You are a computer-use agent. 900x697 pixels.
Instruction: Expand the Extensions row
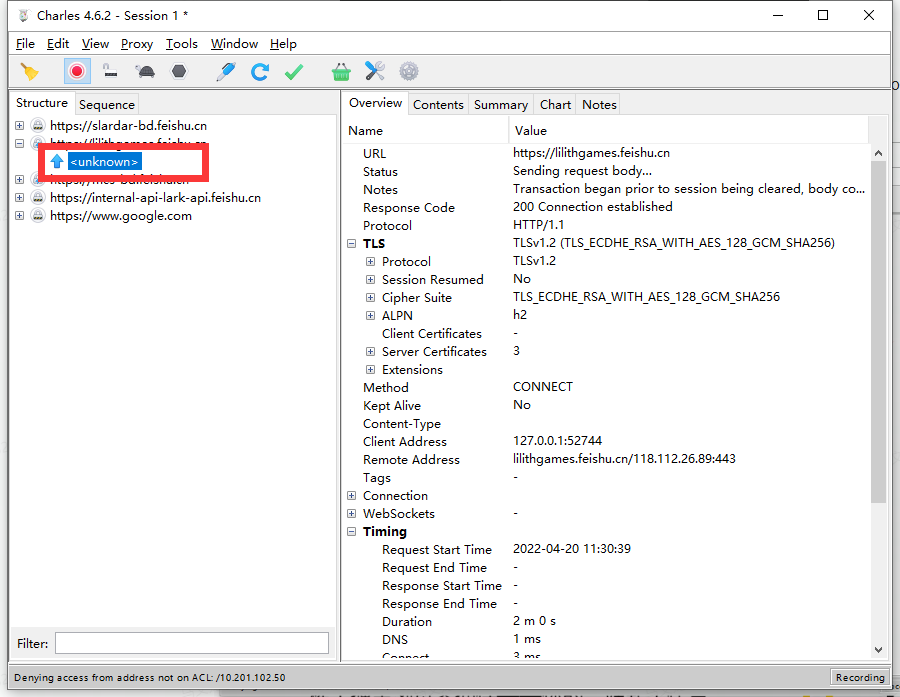(x=370, y=369)
